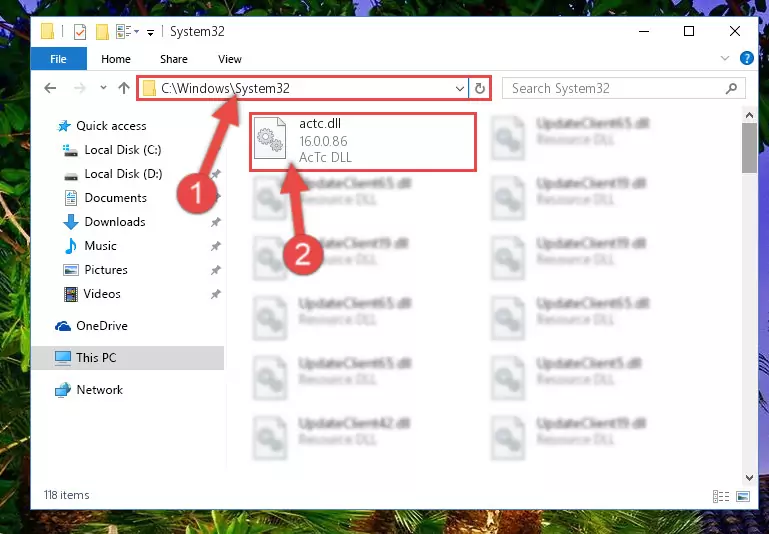Click the pin icon beside Music
Image resolution: width=769 pixels, height=534 pixels.
point(215,246)
